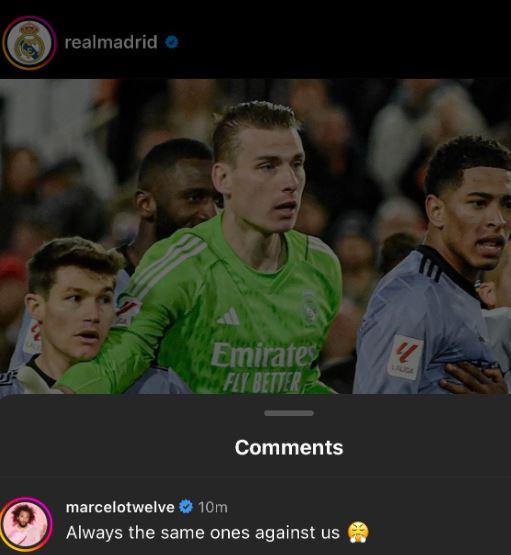Click the Comments header
511x555 pixels.
coord(289,447)
